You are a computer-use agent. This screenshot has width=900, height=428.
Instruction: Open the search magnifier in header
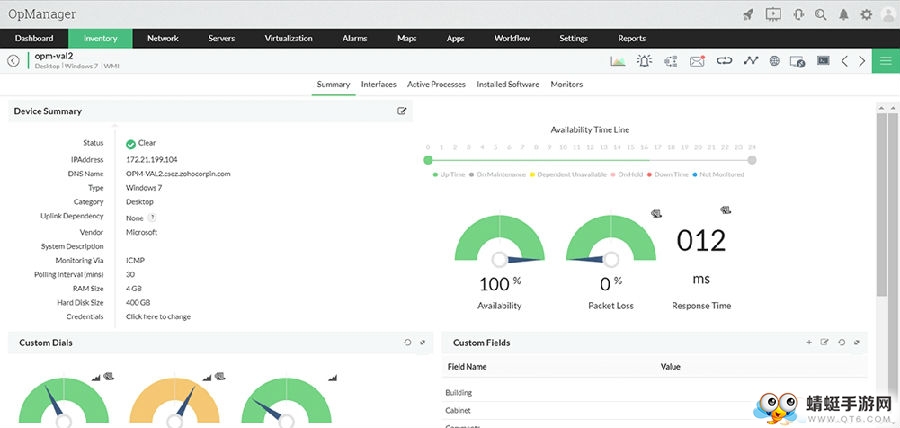coord(821,15)
